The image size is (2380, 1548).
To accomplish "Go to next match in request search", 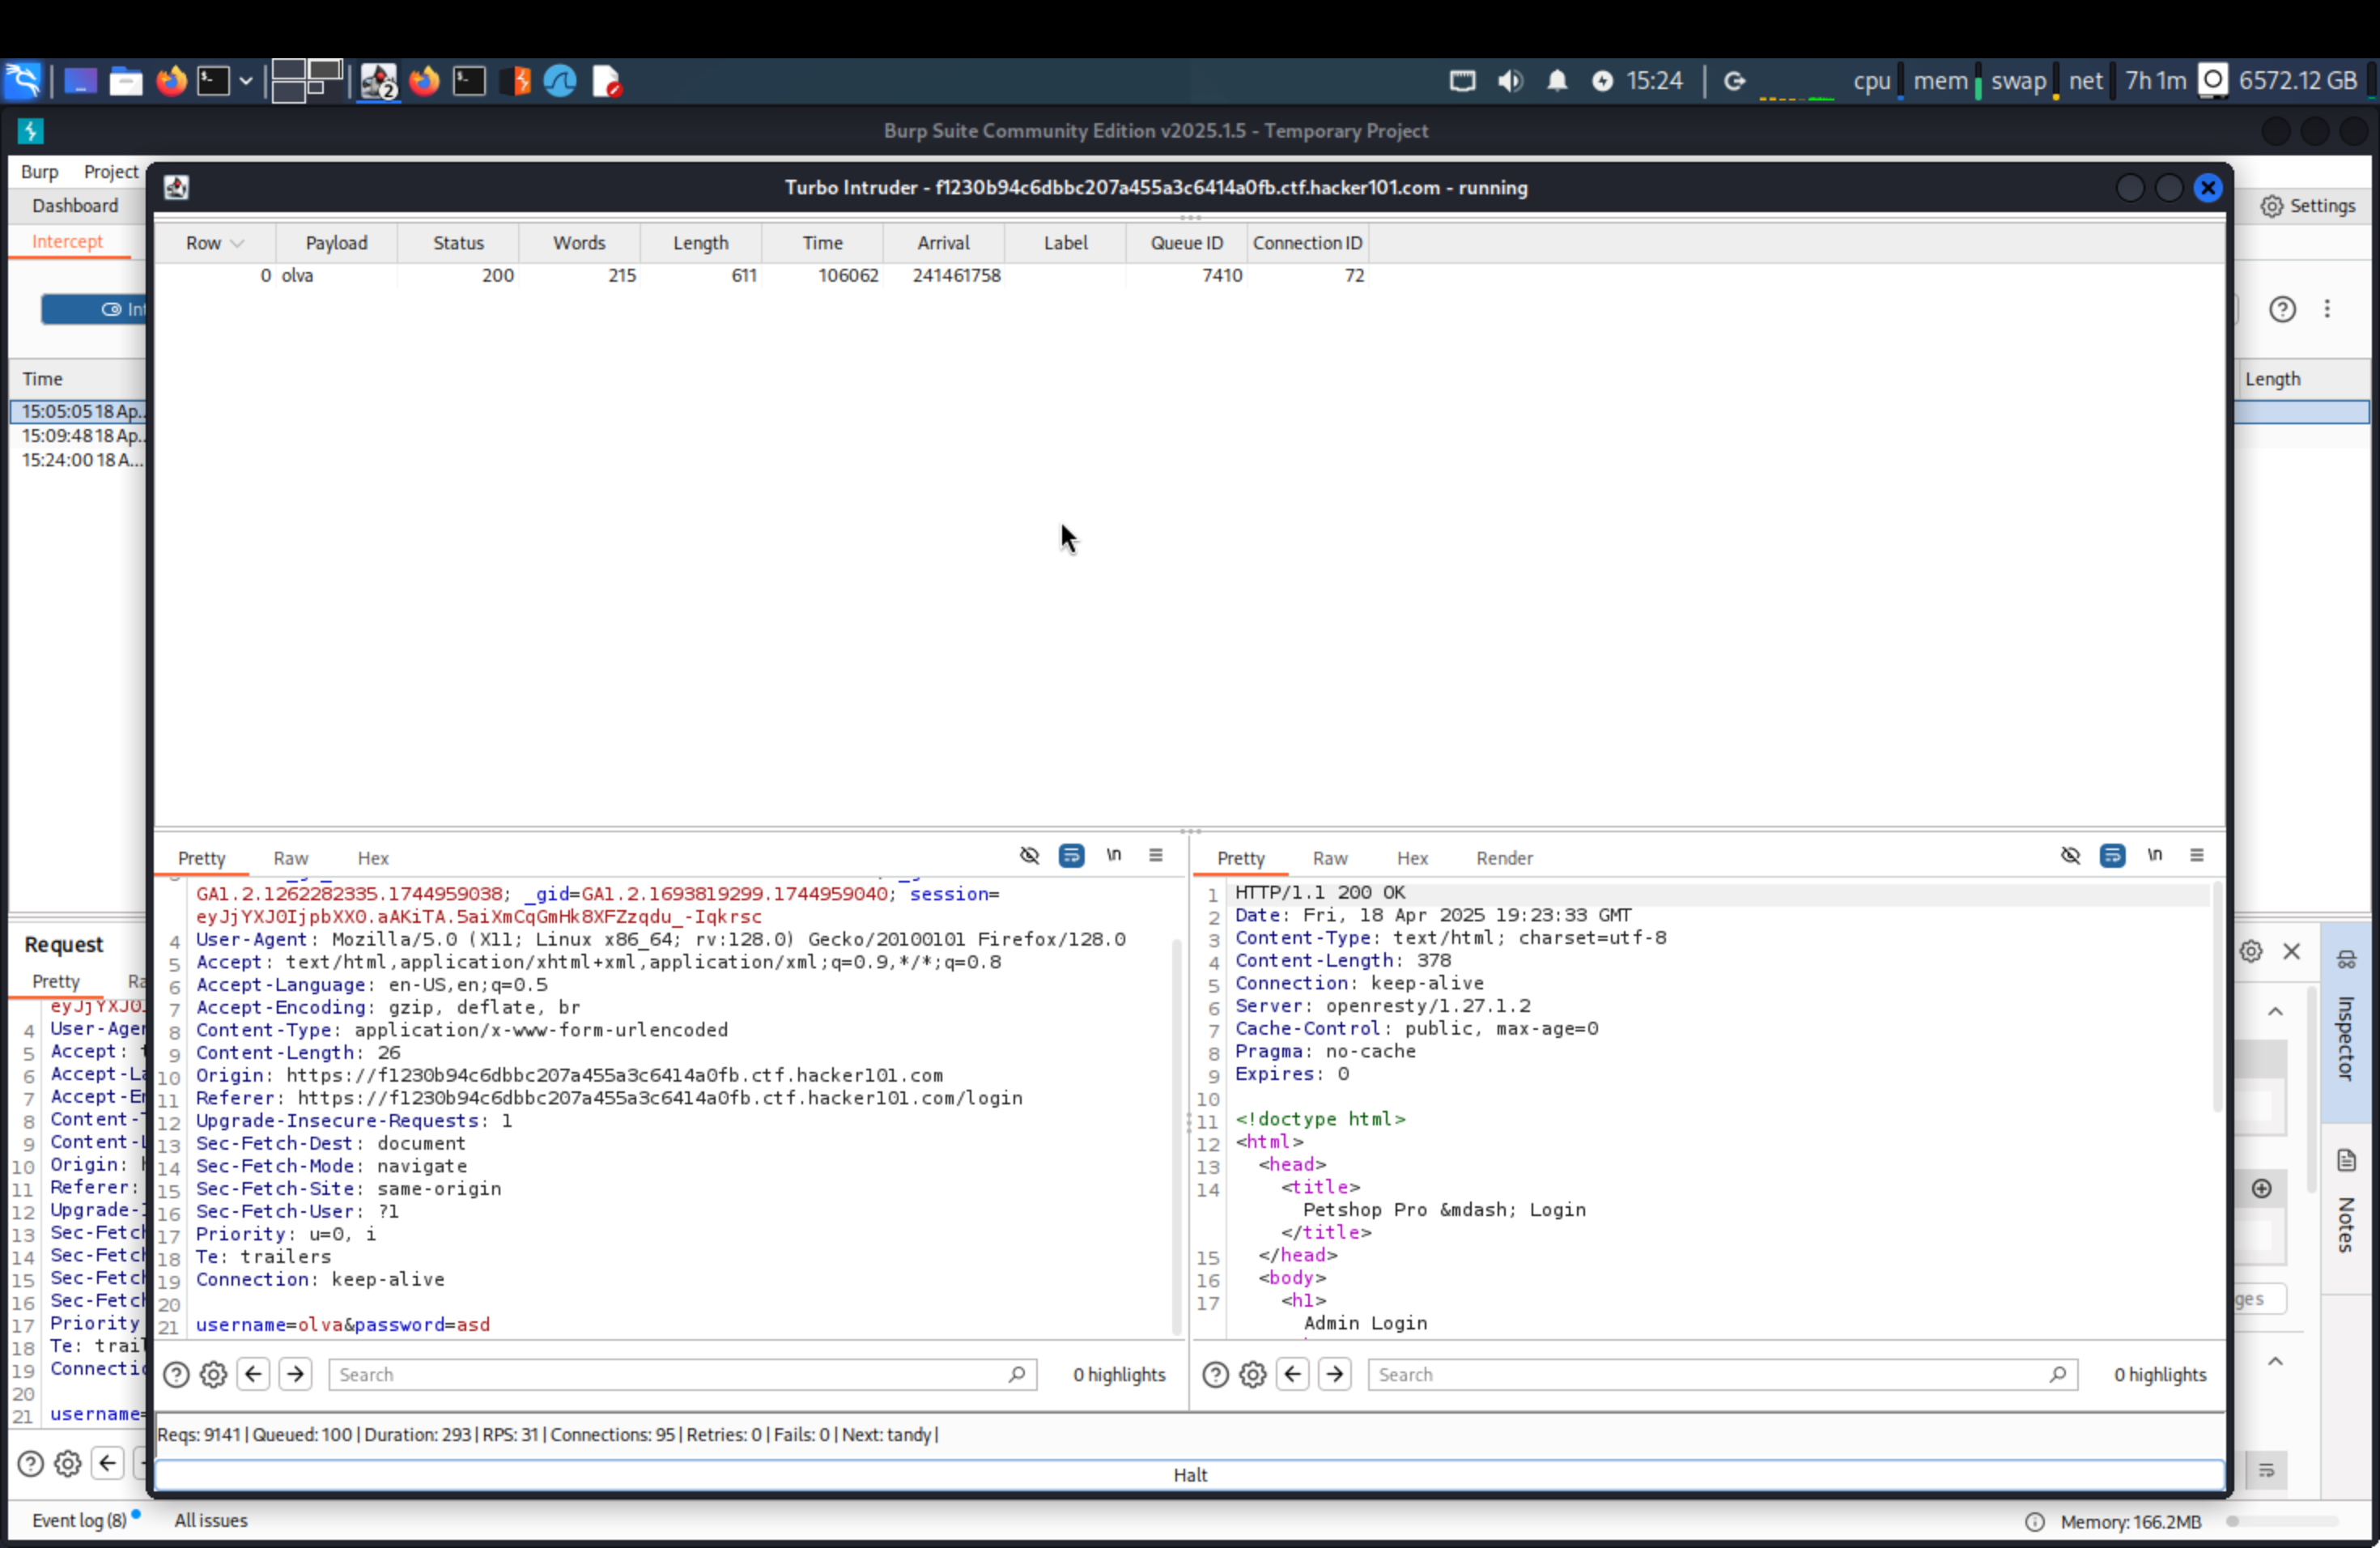I will (x=296, y=1375).
